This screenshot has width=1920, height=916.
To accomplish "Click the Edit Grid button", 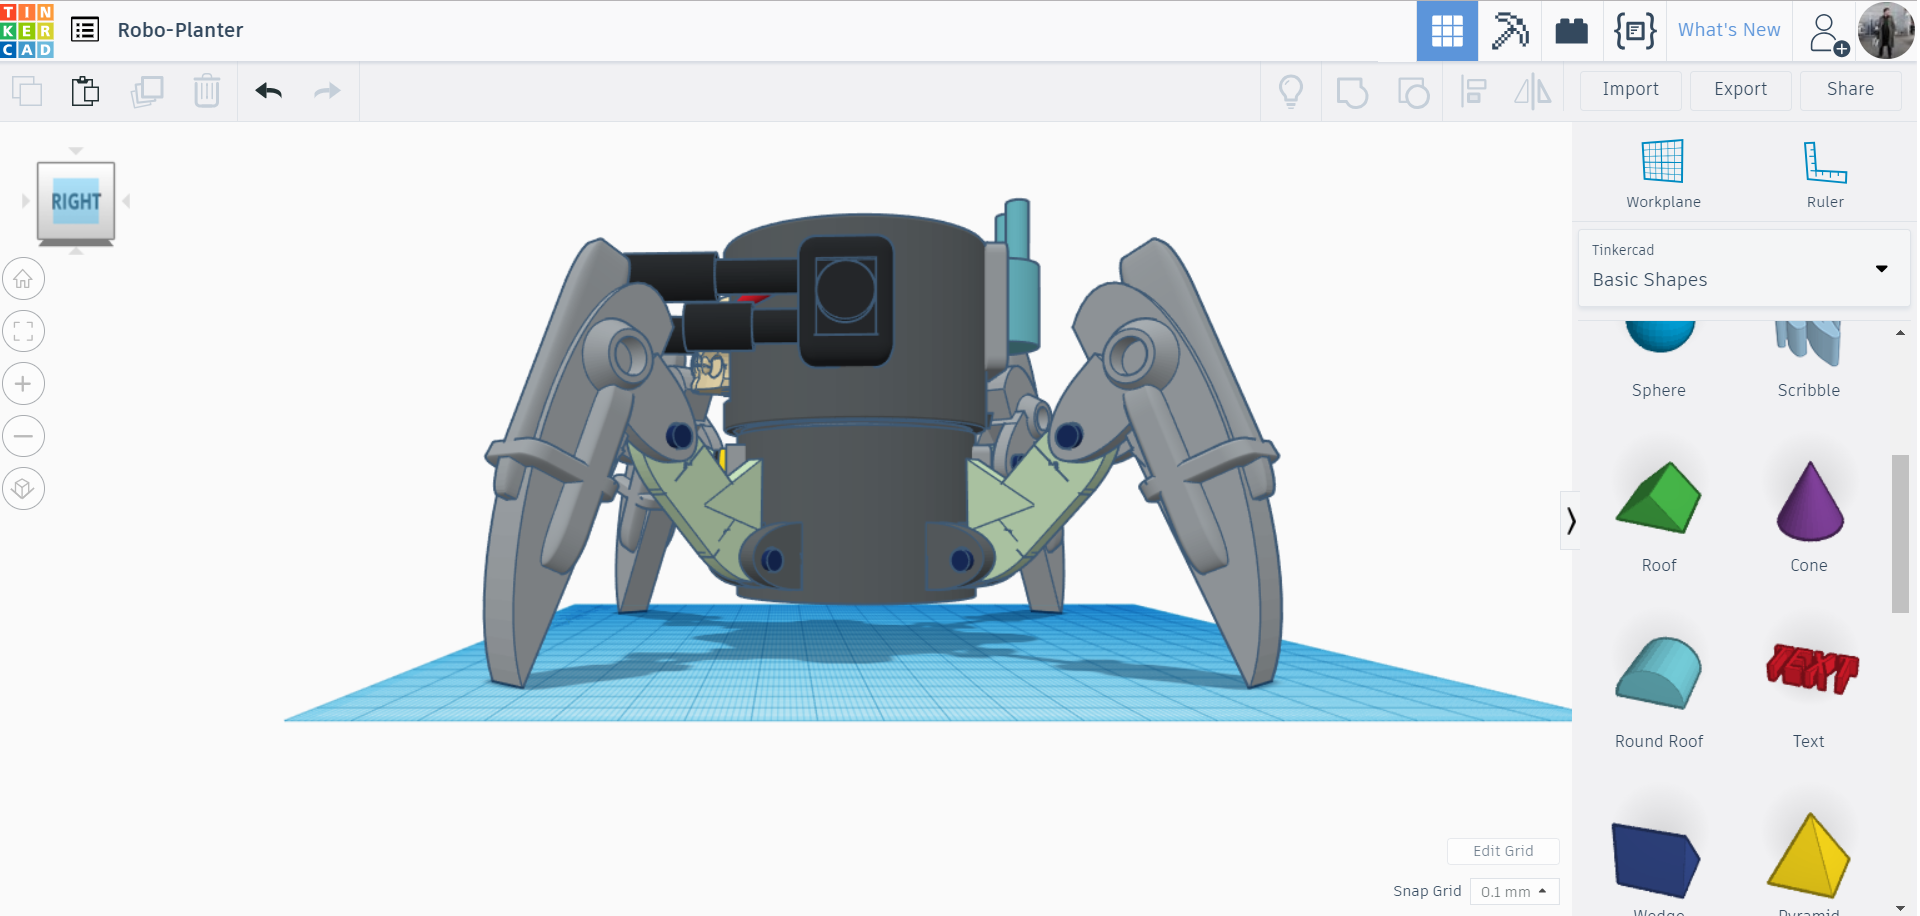I will point(1503,851).
